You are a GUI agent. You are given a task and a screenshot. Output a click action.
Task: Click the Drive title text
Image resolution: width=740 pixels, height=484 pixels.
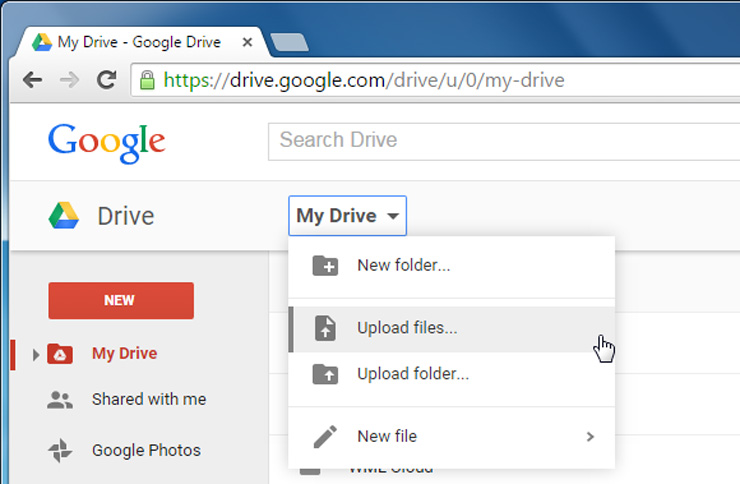click(126, 216)
